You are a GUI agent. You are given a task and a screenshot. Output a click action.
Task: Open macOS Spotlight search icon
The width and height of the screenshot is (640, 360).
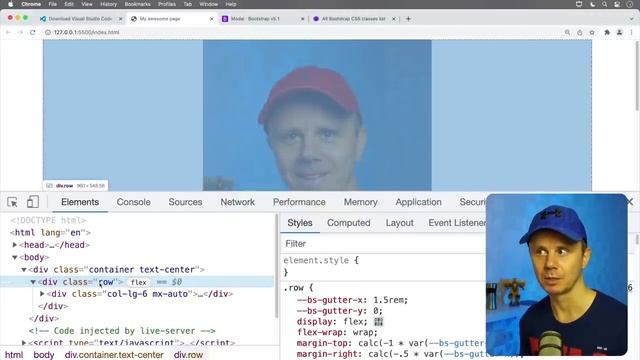pos(604,4)
